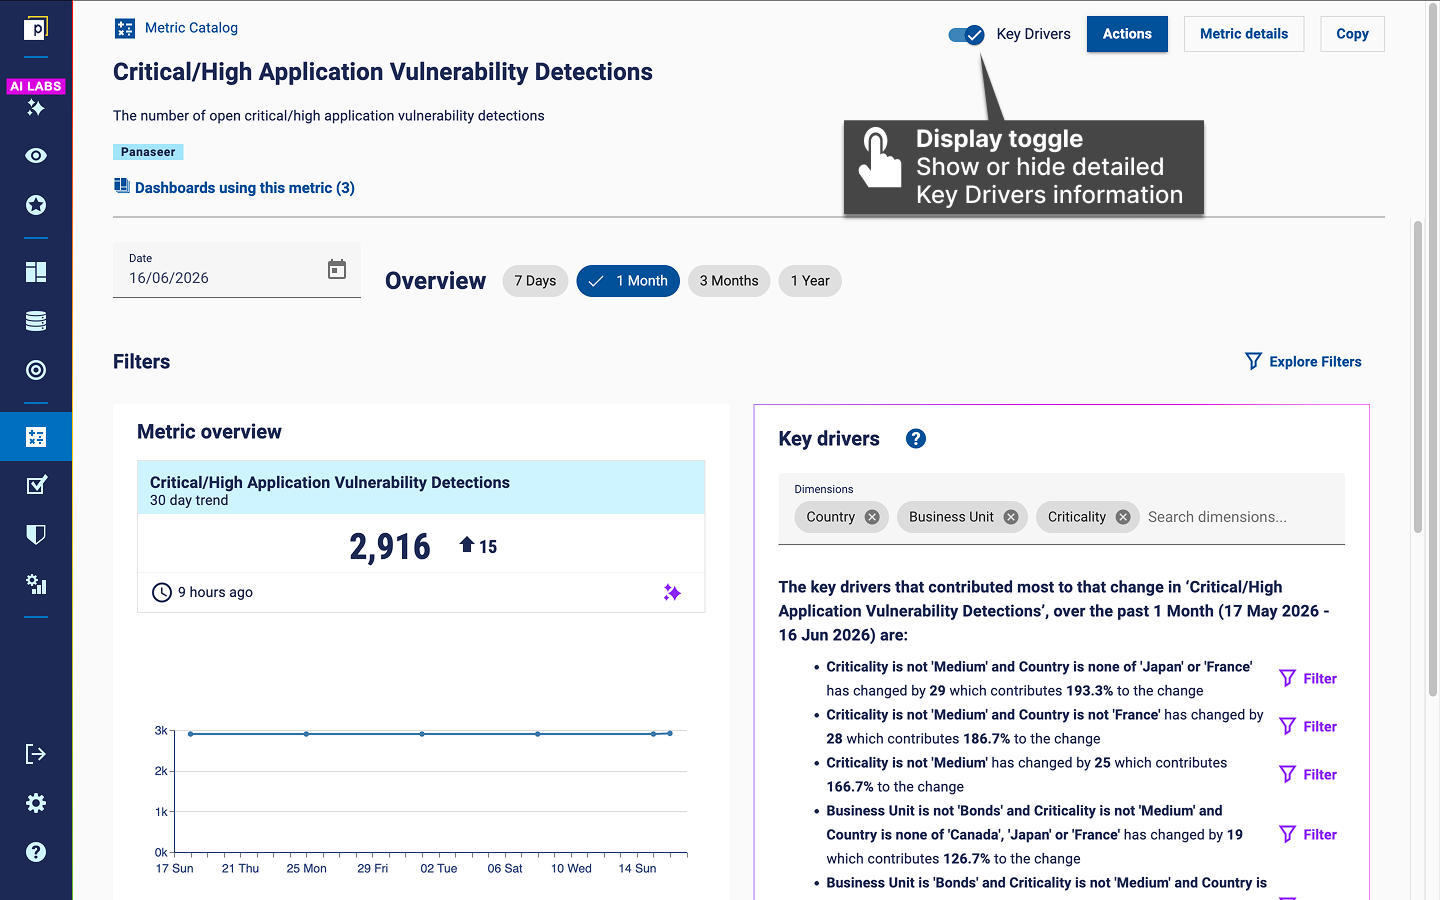Select the 1 Year overview range
The width and height of the screenshot is (1440, 900).
click(810, 281)
